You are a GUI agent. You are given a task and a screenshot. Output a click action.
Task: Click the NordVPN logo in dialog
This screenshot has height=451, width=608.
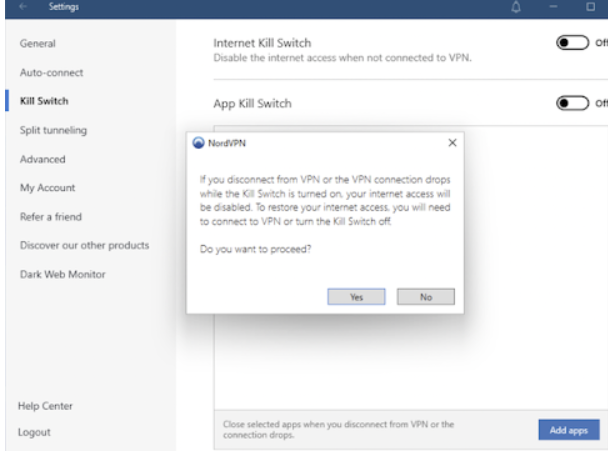point(199,143)
